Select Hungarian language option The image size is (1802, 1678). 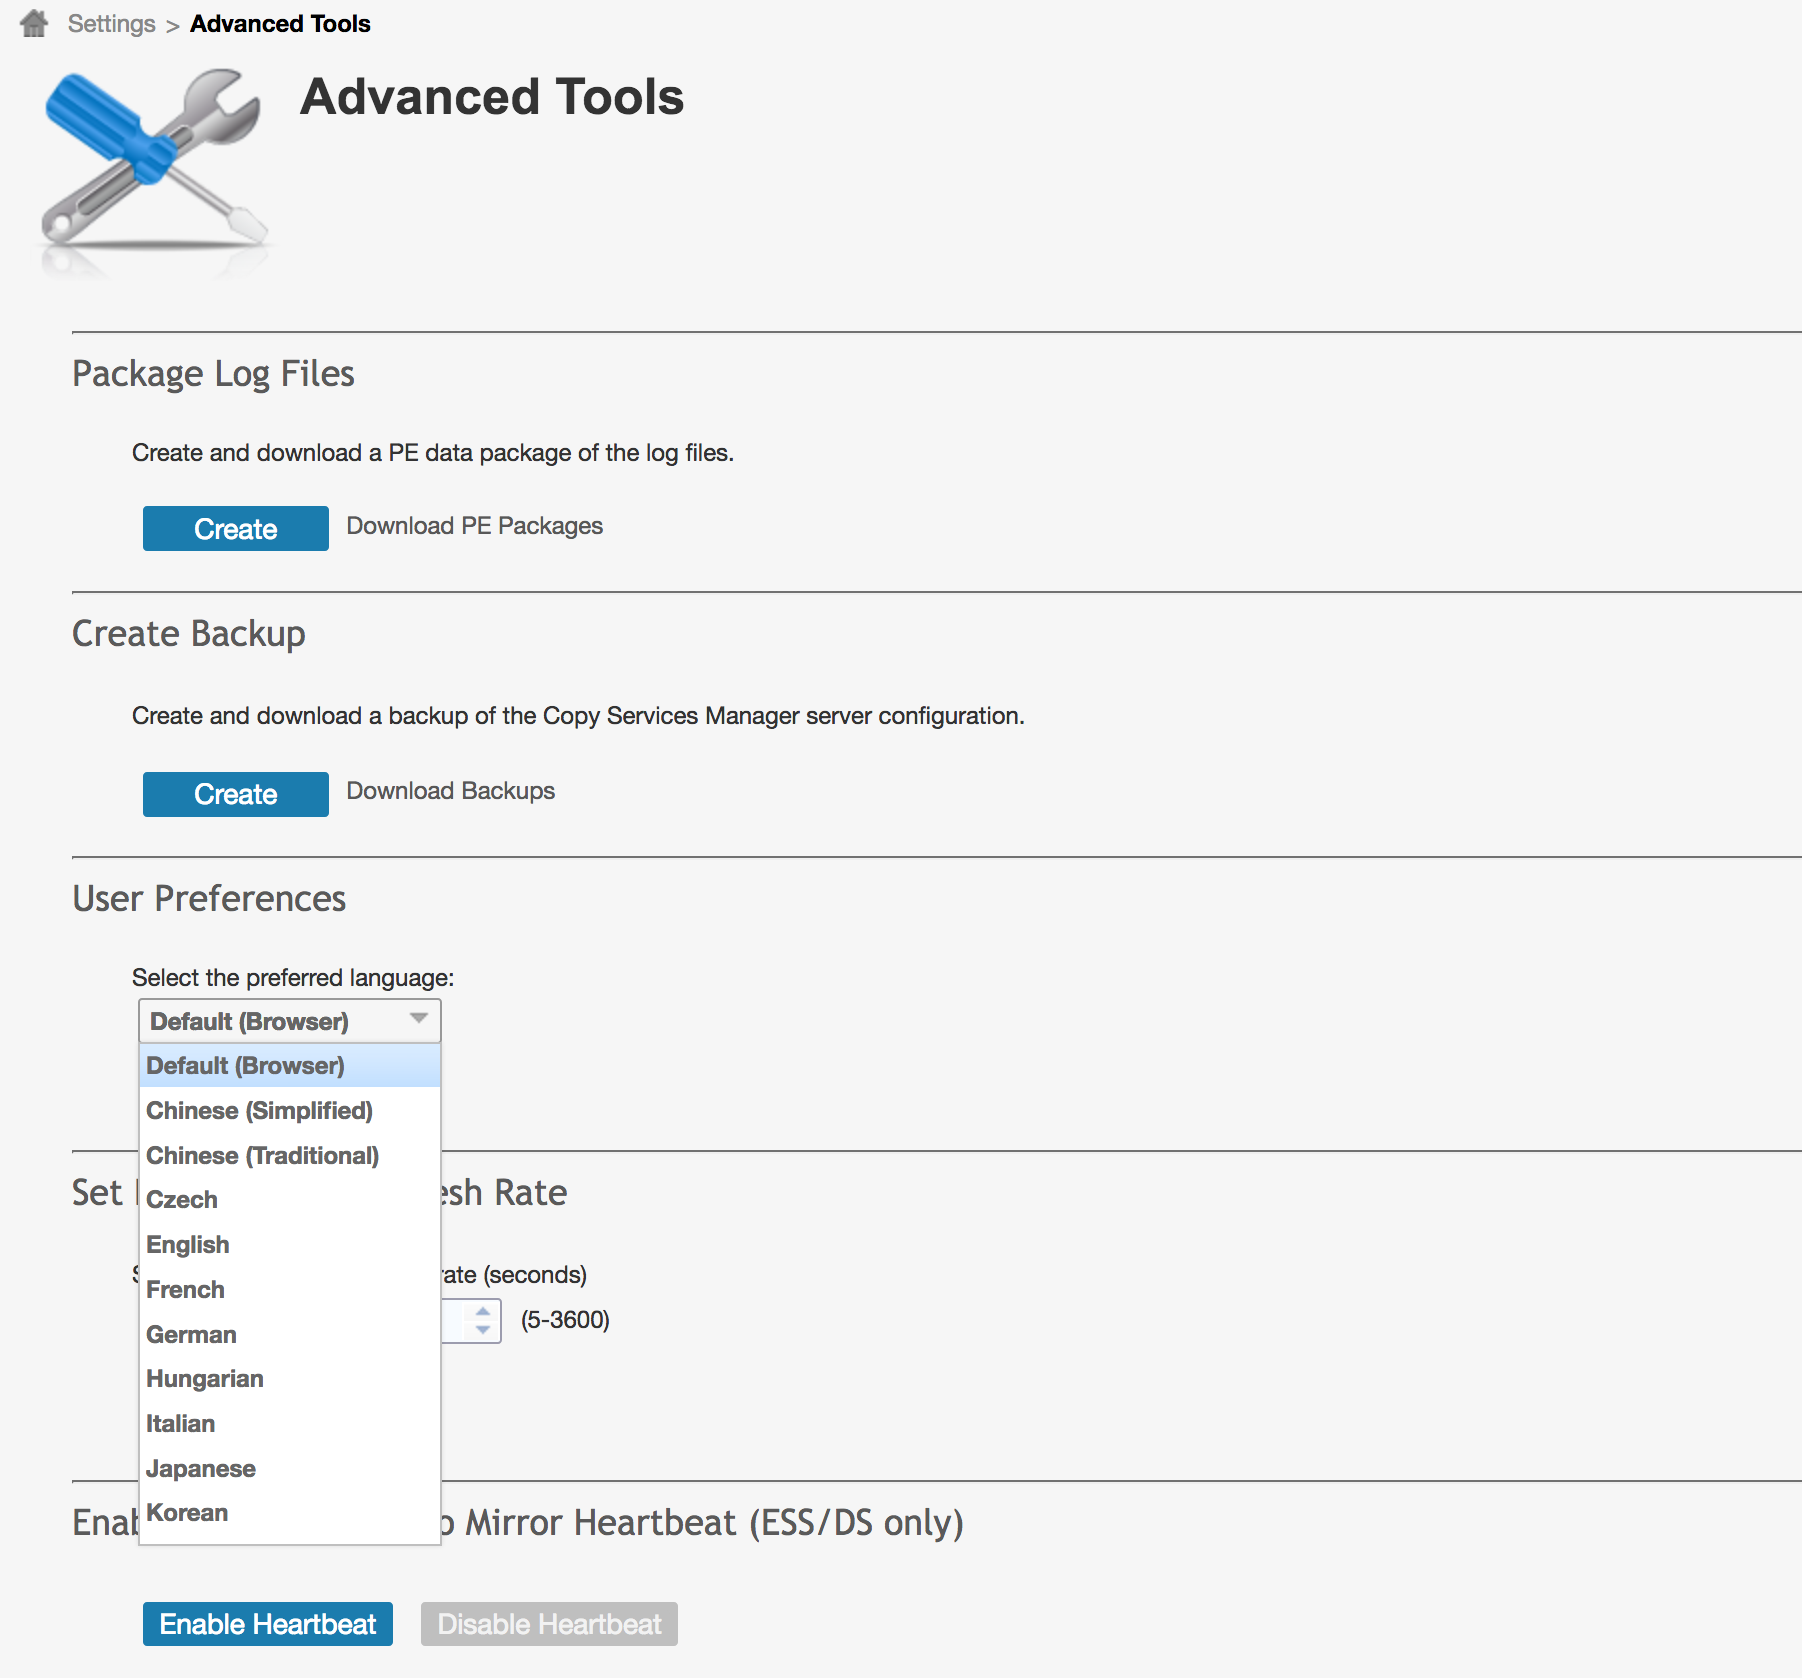click(x=290, y=1378)
